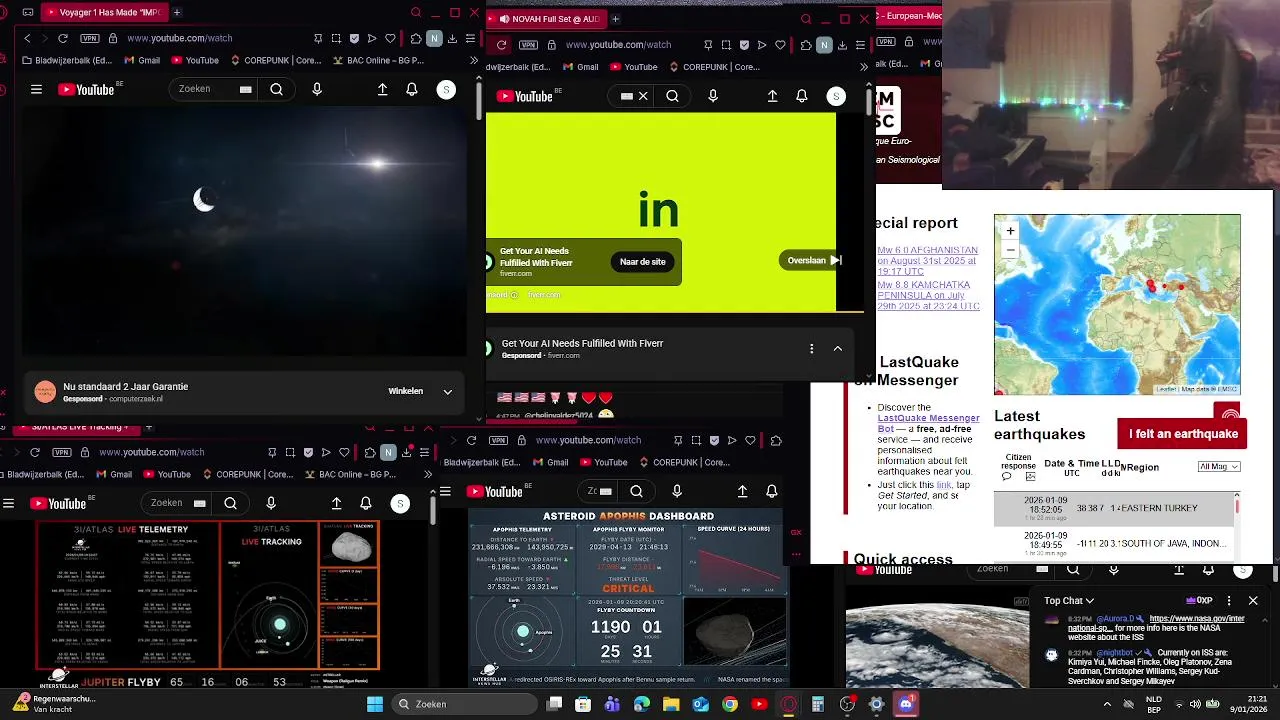1280x720 pixels.
Task: Expand computerzaak sponsored ad details
Action: point(448,391)
